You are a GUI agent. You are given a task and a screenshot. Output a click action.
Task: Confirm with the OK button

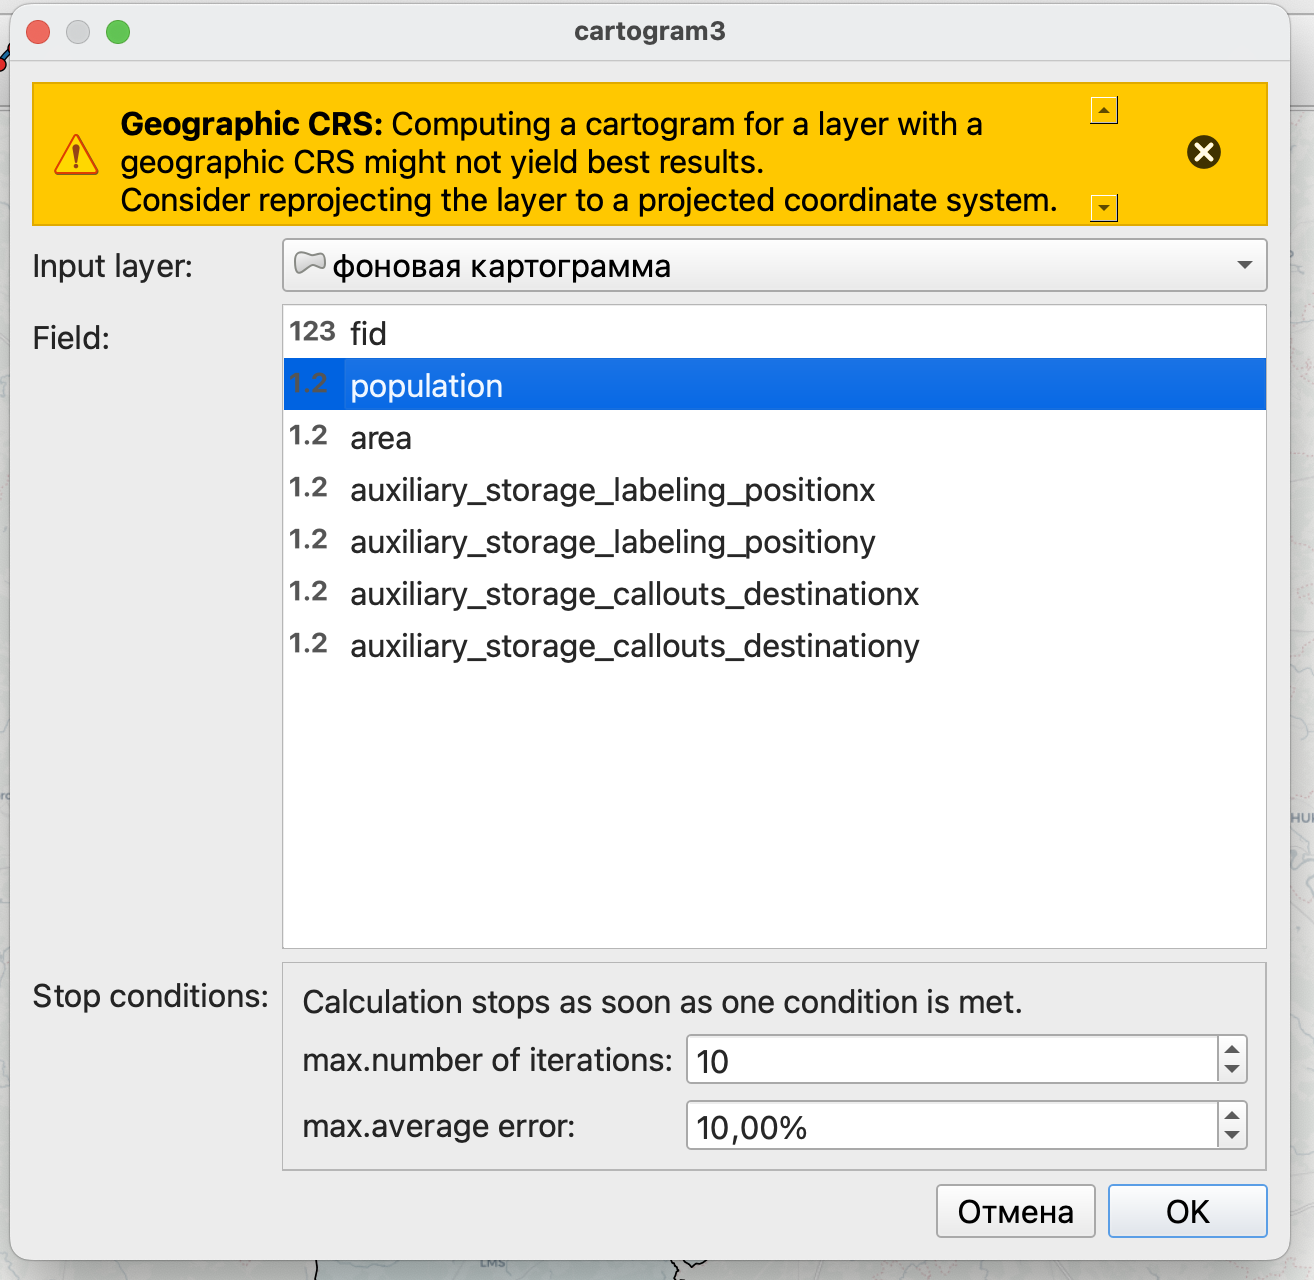pos(1187,1211)
